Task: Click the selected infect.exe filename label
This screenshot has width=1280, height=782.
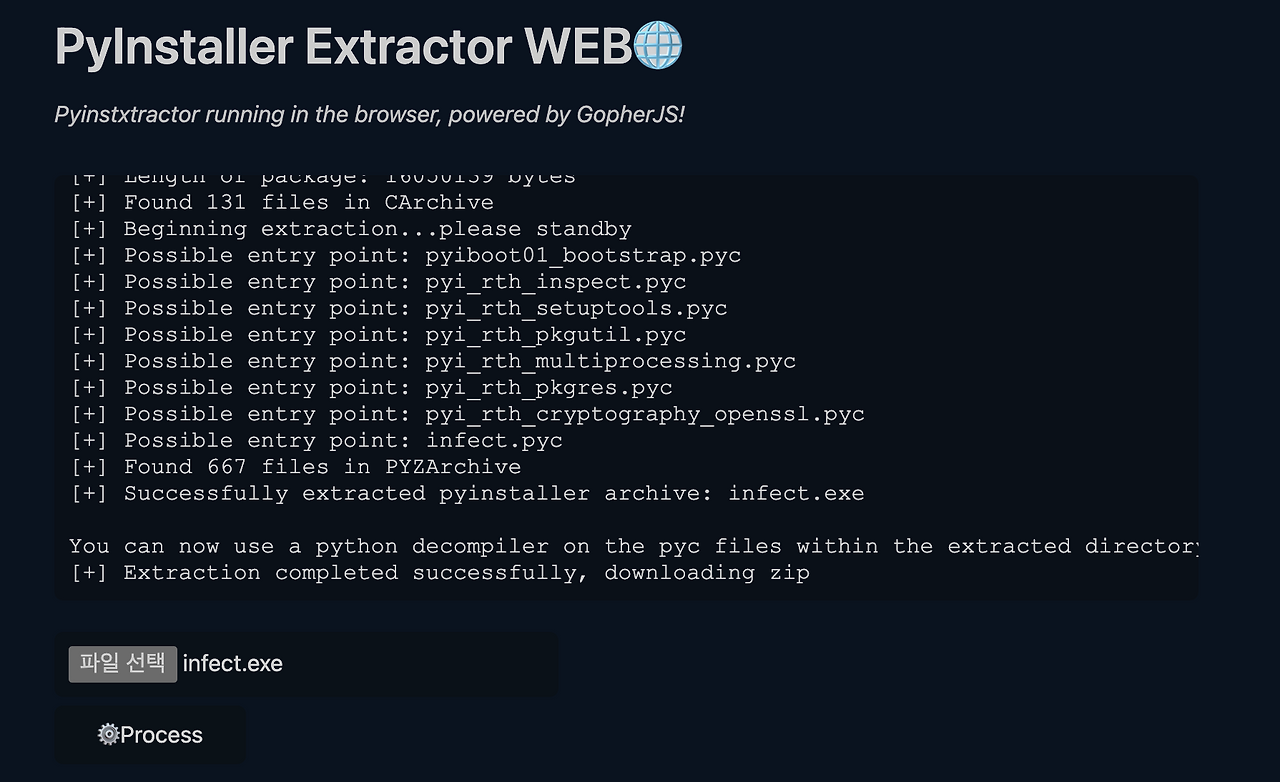Action: coord(233,664)
